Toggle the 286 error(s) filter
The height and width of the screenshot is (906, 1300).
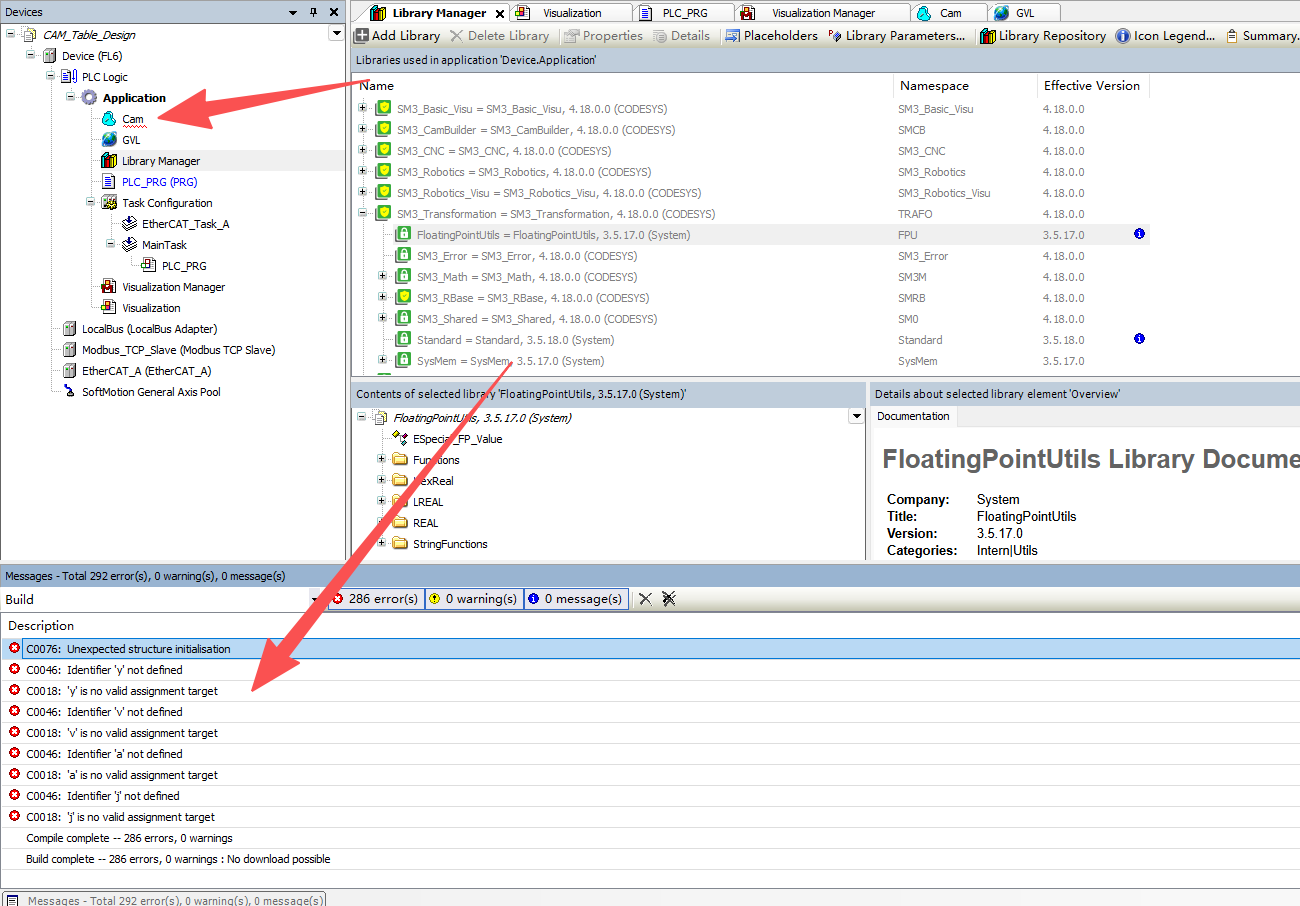pos(375,599)
